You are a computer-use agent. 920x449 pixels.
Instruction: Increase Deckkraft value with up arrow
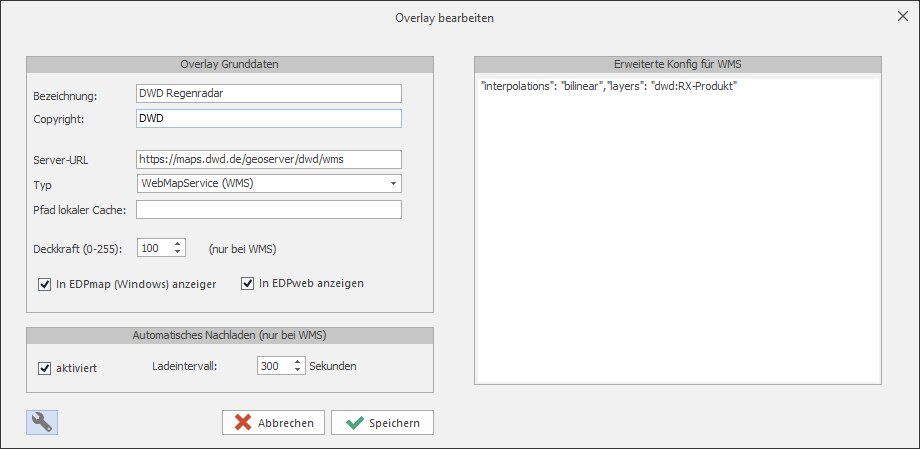(177, 244)
